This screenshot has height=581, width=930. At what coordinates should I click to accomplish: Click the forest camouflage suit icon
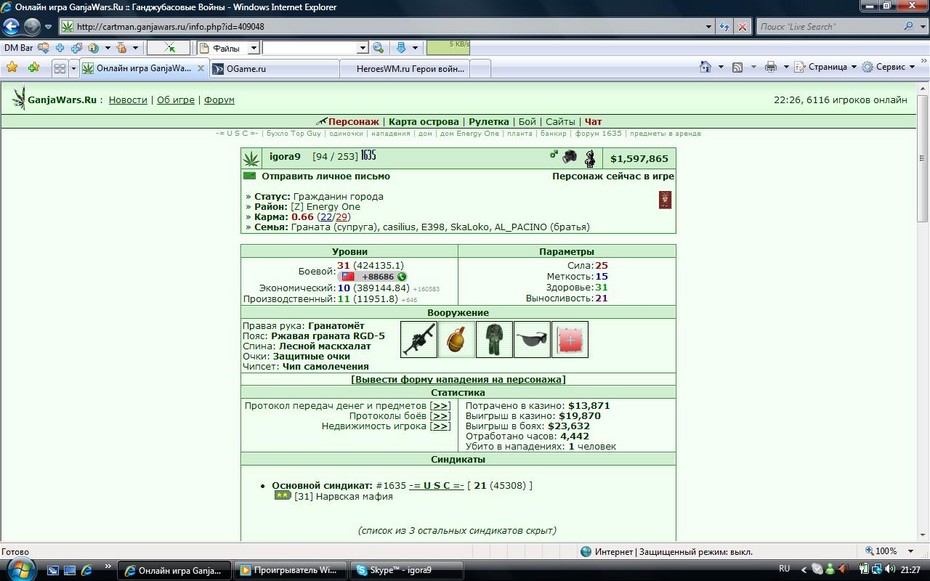494,339
